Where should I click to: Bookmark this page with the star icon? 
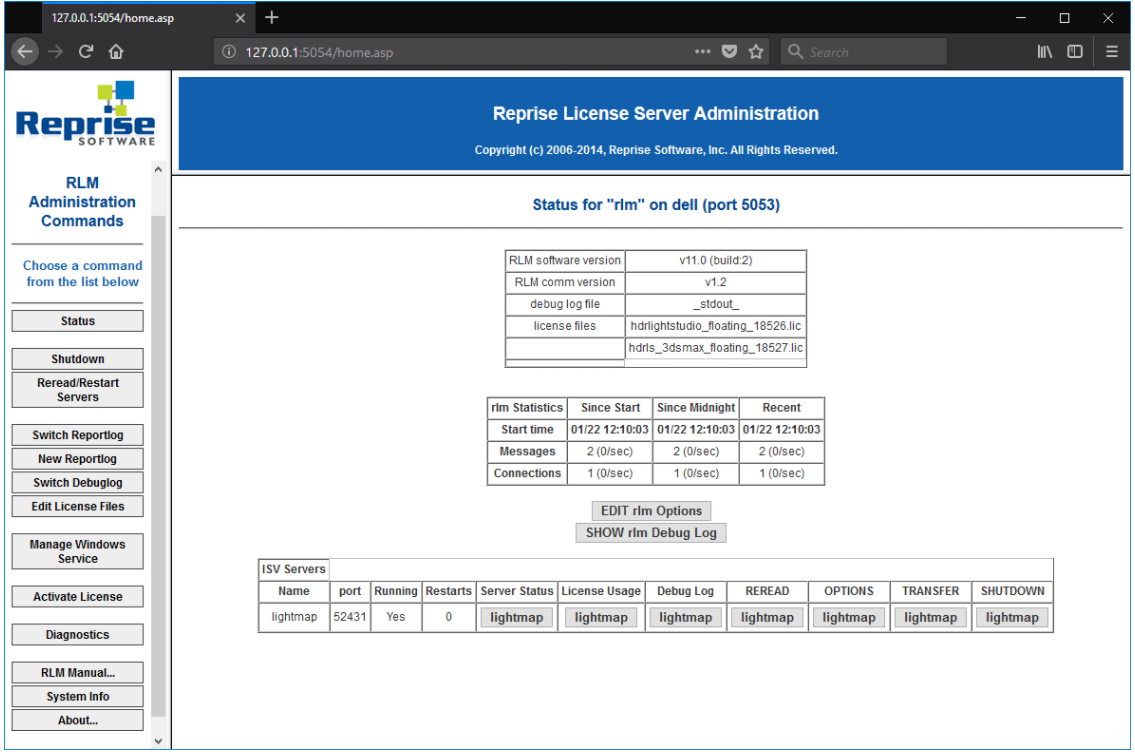point(756,51)
